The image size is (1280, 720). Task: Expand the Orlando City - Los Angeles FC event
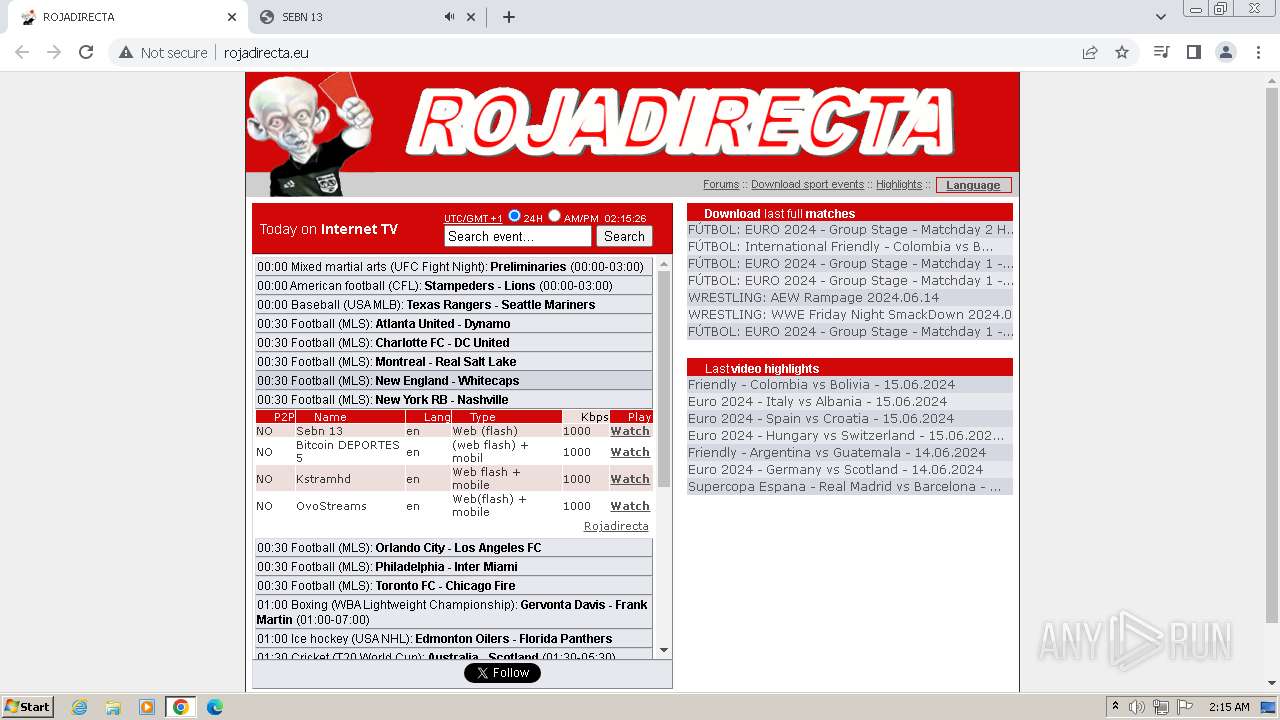[x=453, y=548]
